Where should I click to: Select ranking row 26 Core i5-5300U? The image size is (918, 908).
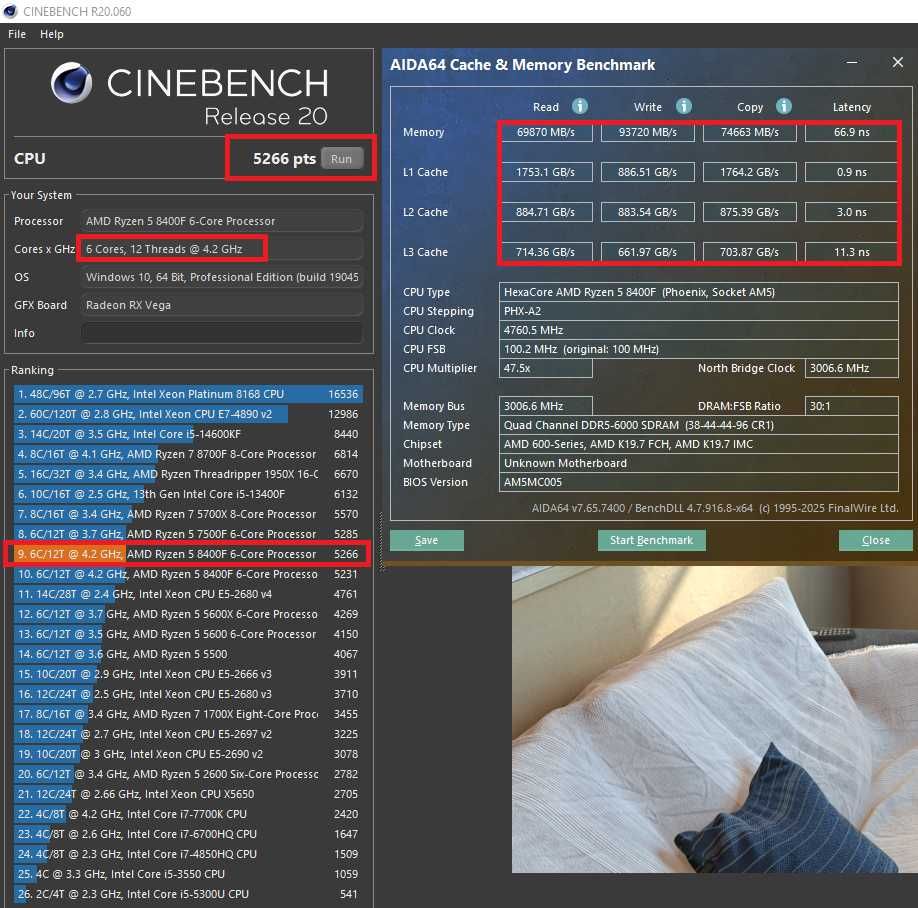188,894
